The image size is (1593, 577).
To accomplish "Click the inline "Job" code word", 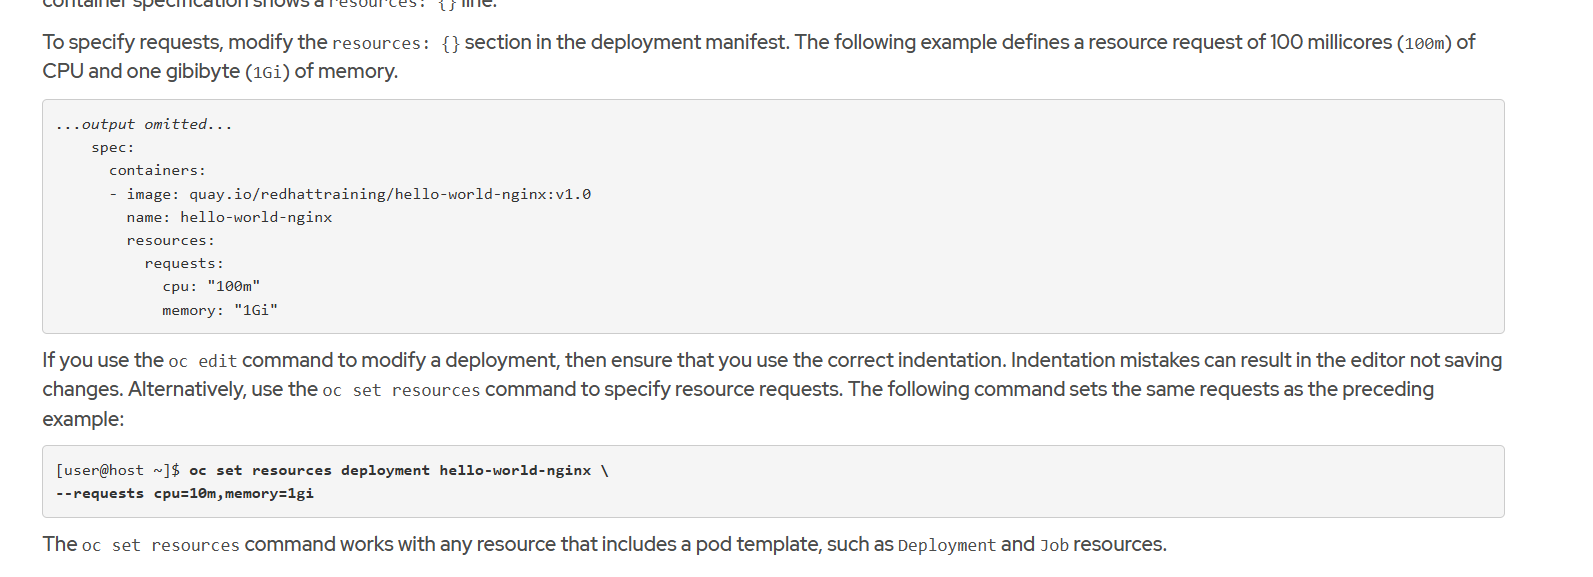I will [x=1054, y=545].
